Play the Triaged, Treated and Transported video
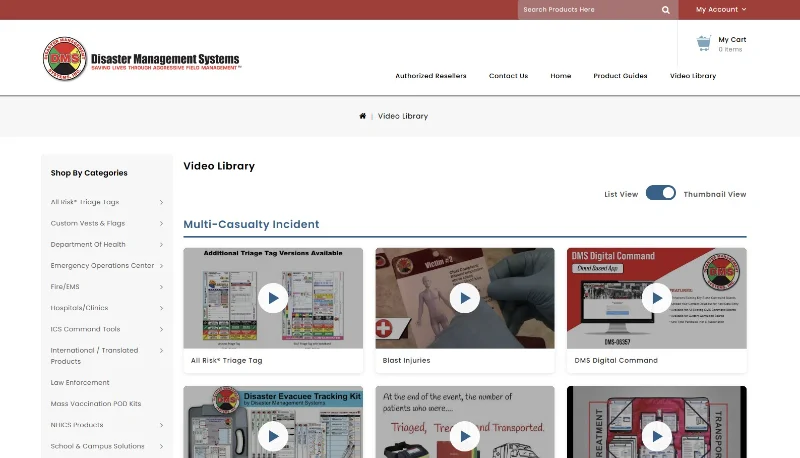800x458 pixels. [465, 436]
